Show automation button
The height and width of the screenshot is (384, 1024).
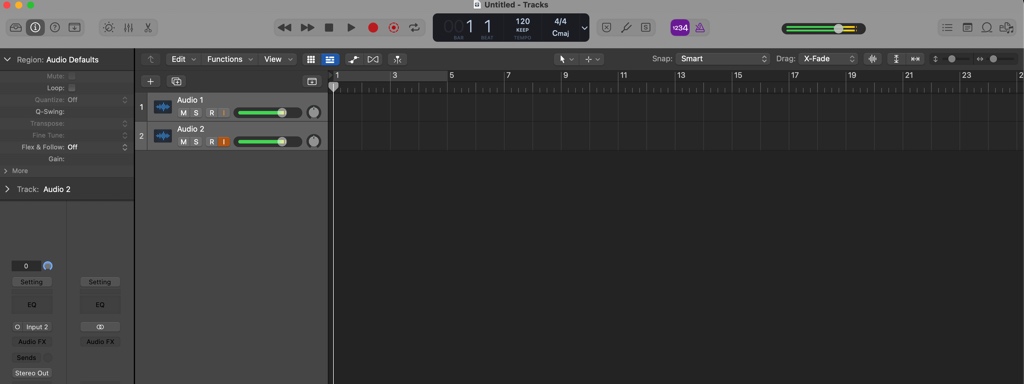coord(353,59)
